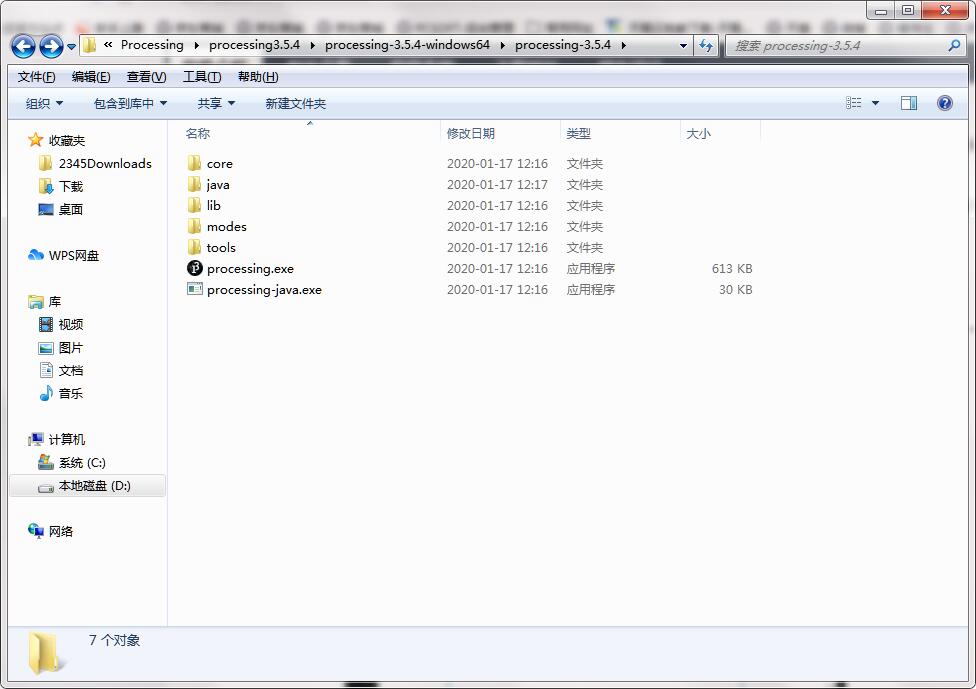Click the processing-3.5.4-windows64 breadcrumb segment
This screenshot has width=976, height=689.
(x=407, y=45)
